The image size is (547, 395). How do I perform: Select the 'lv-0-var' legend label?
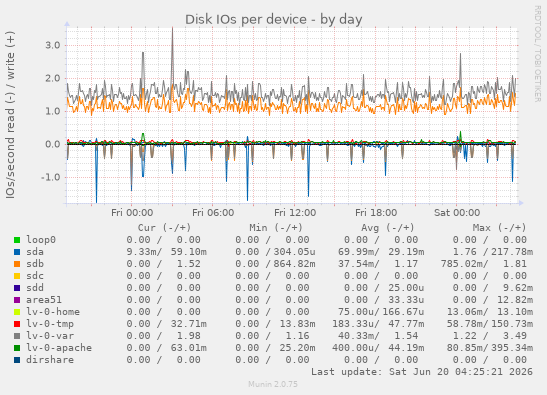point(50,336)
